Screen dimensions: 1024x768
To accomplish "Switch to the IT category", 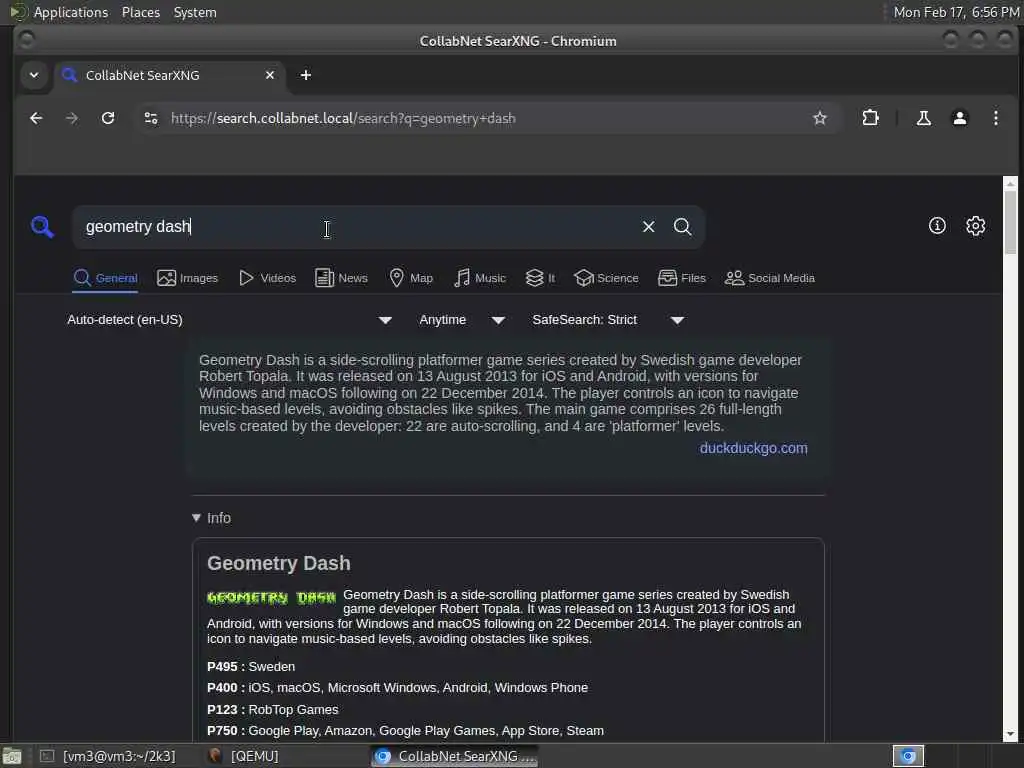I will pyautogui.click(x=540, y=278).
